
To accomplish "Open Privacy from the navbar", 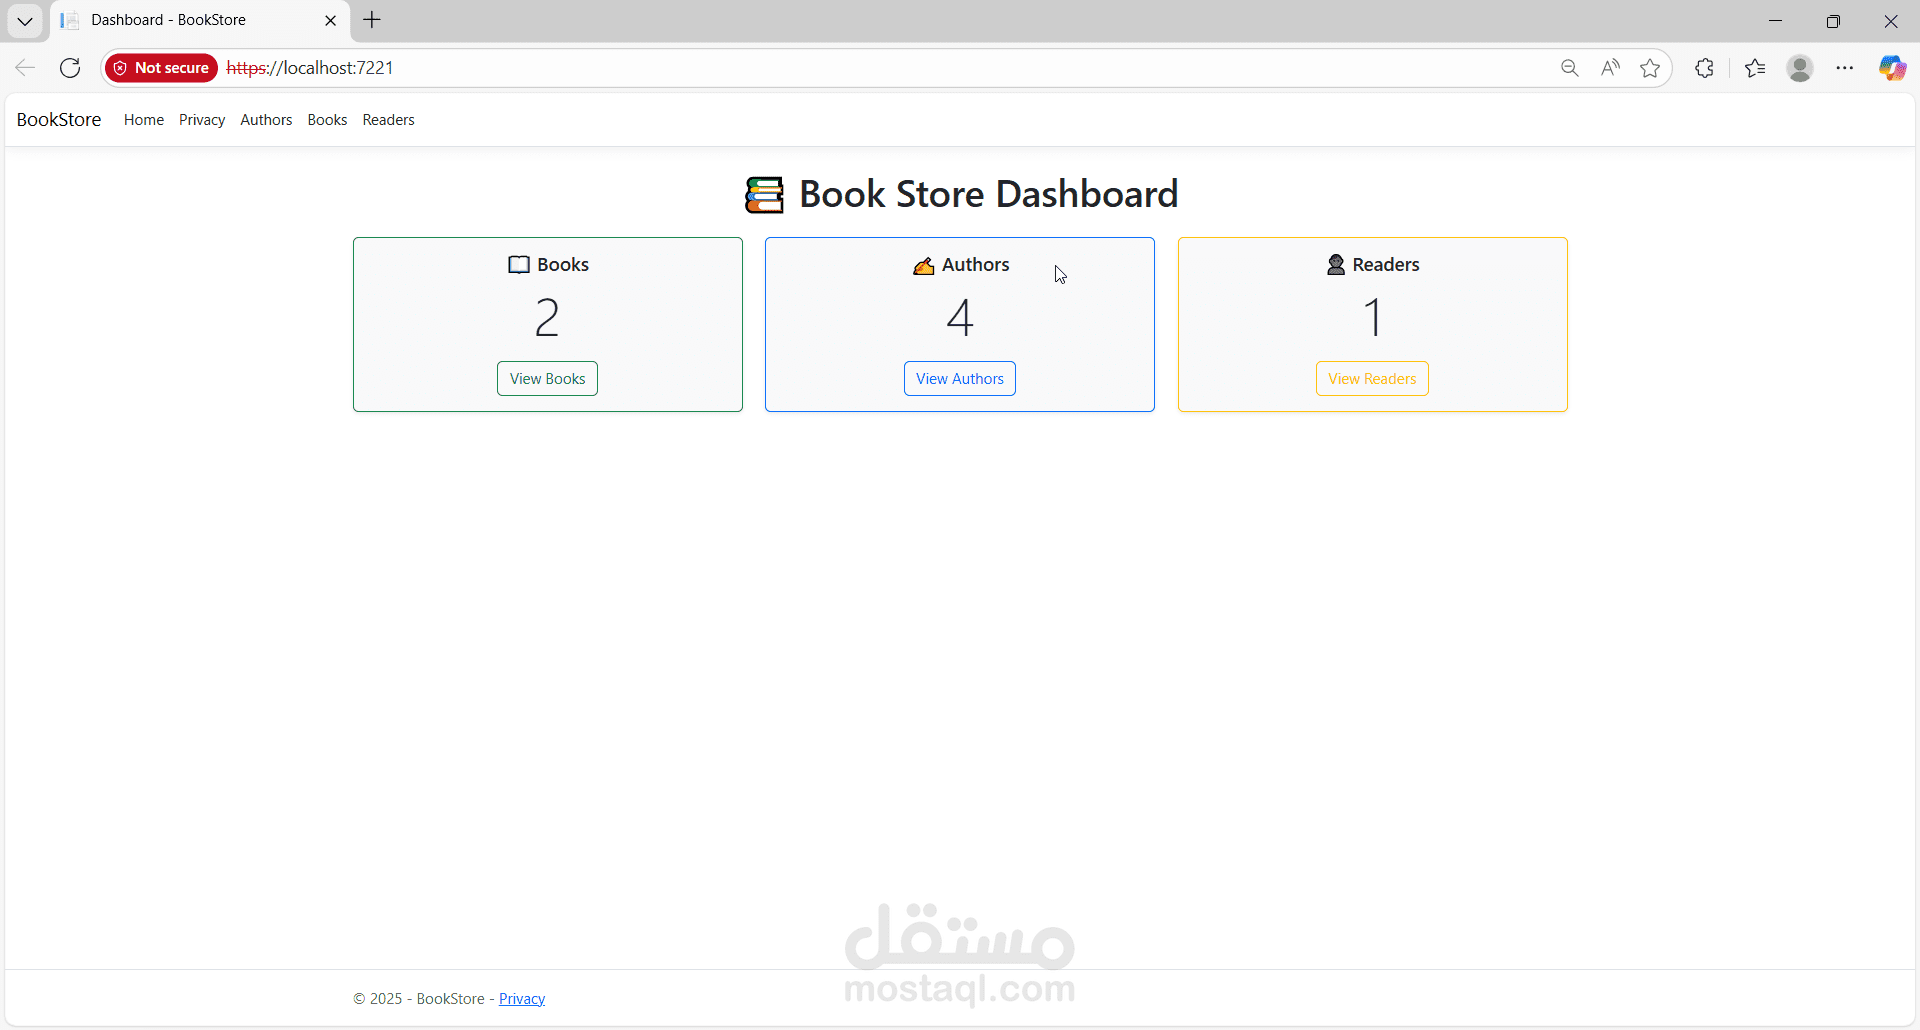I will point(202,120).
